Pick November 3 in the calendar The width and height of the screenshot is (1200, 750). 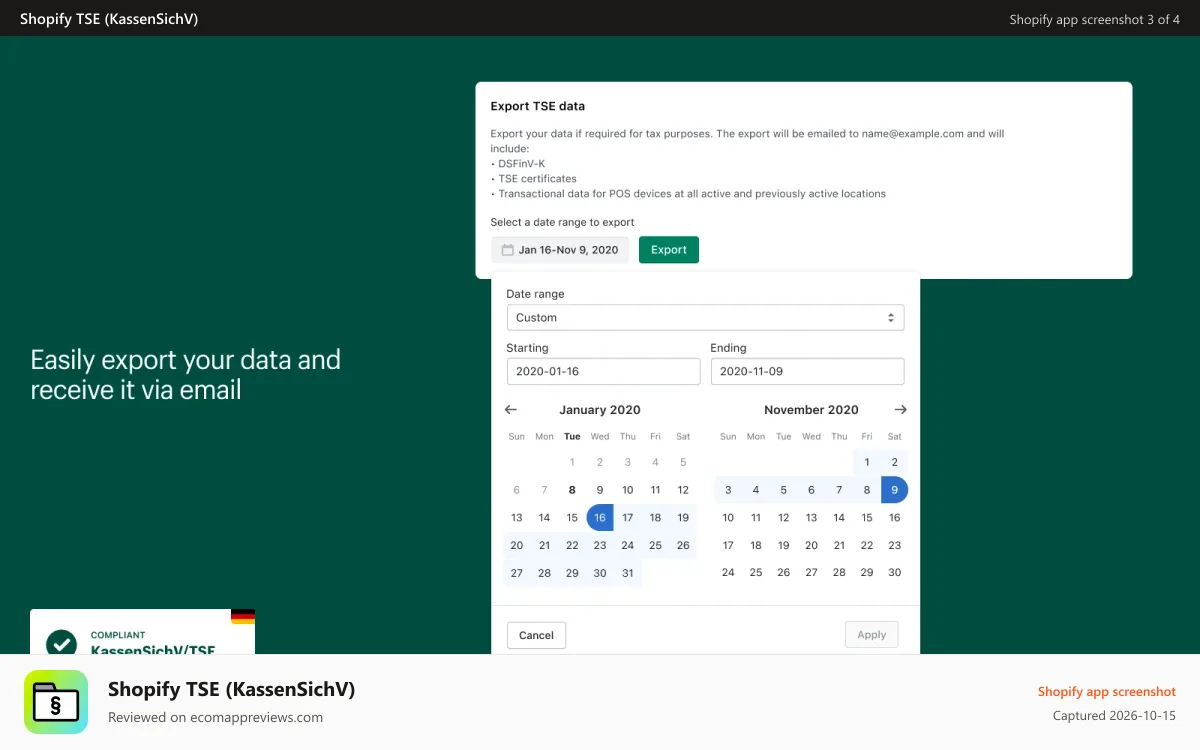728,490
